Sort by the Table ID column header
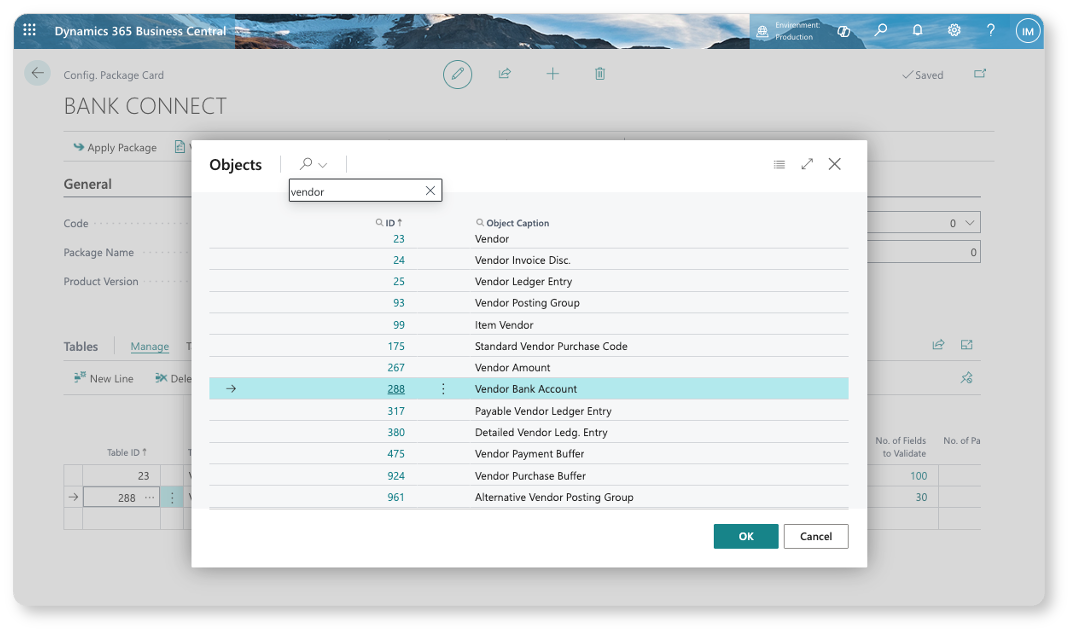The image size is (1072, 633). (126, 453)
